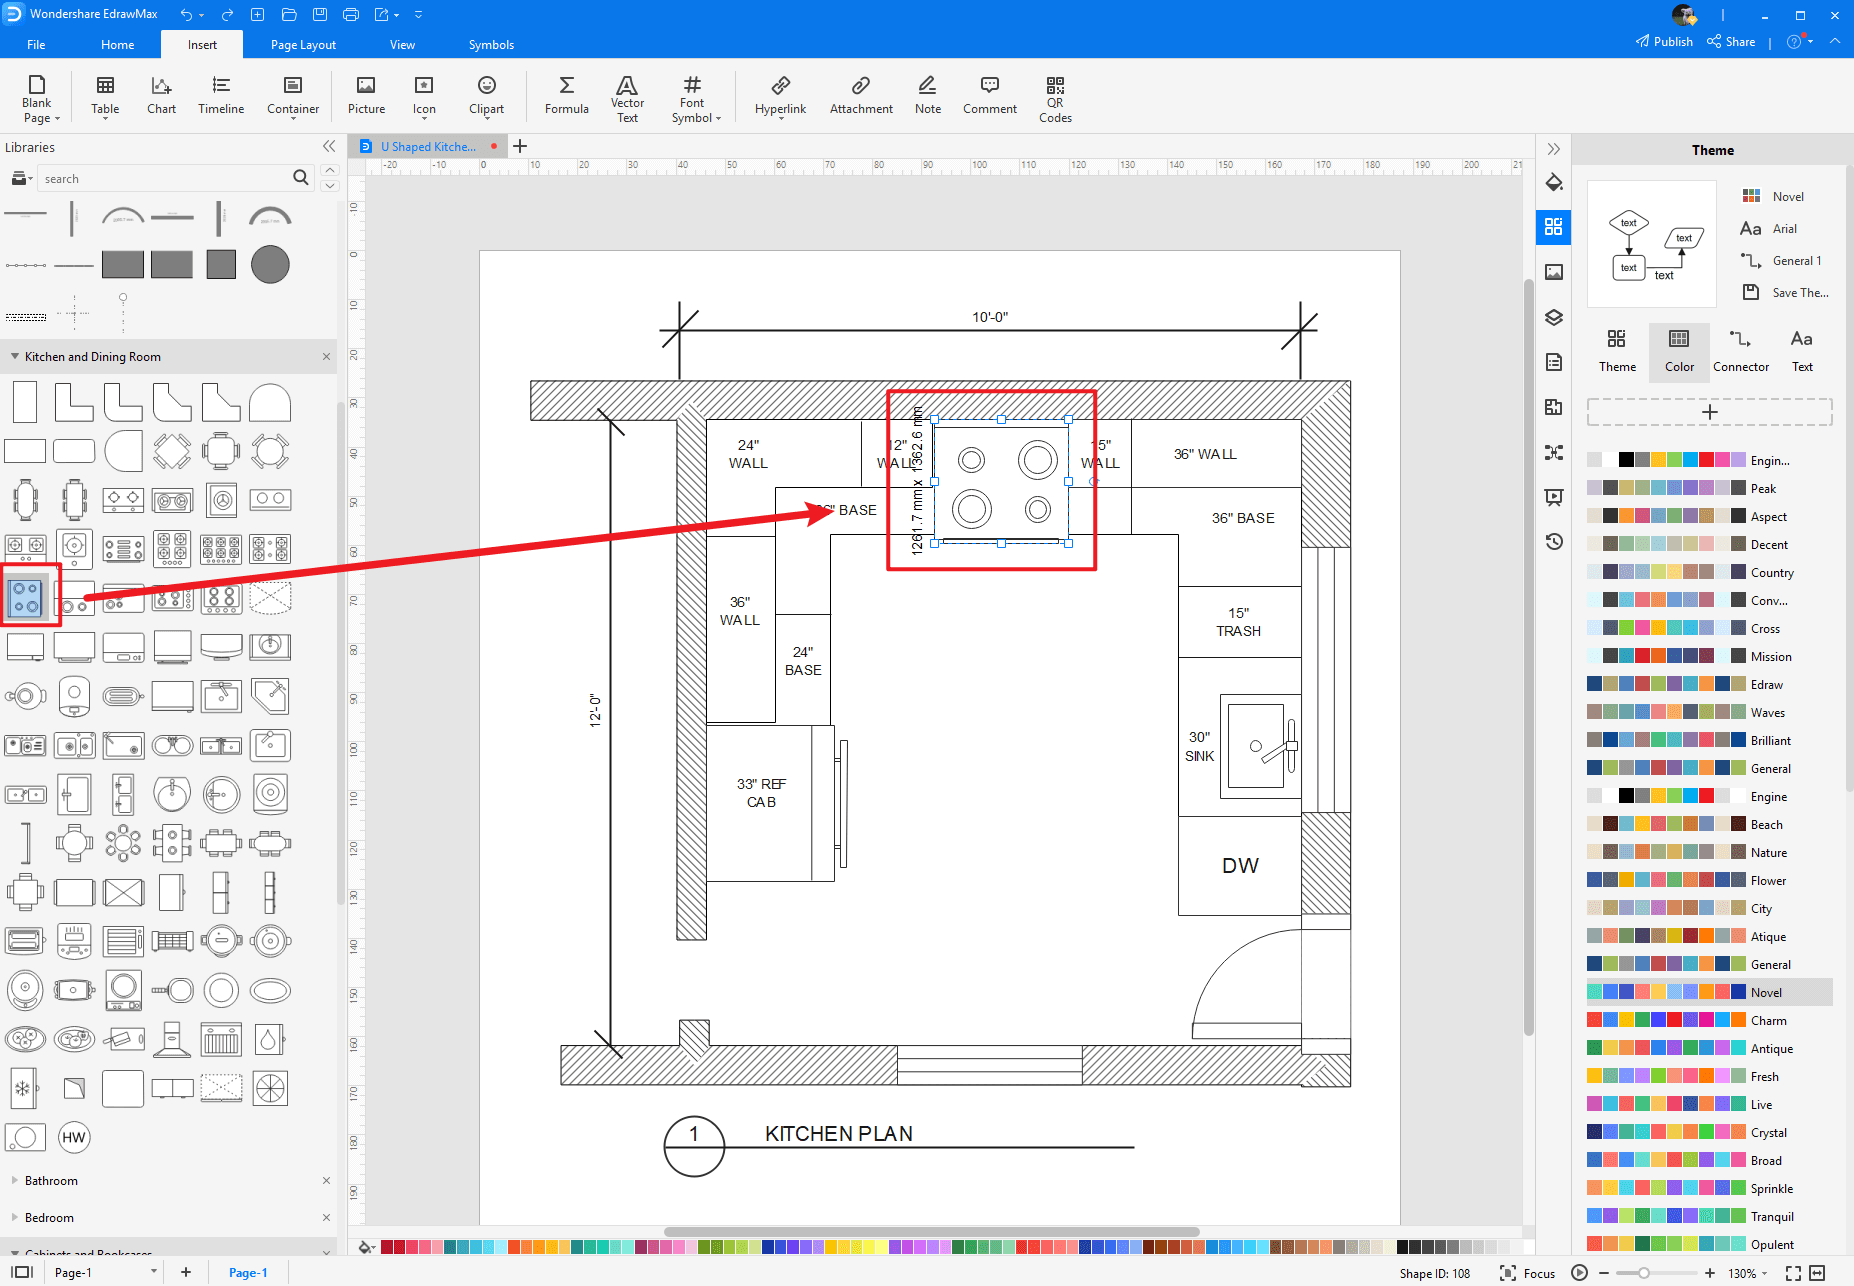This screenshot has height=1286, width=1854.
Task: Insert a QR Code
Action: pyautogui.click(x=1055, y=97)
